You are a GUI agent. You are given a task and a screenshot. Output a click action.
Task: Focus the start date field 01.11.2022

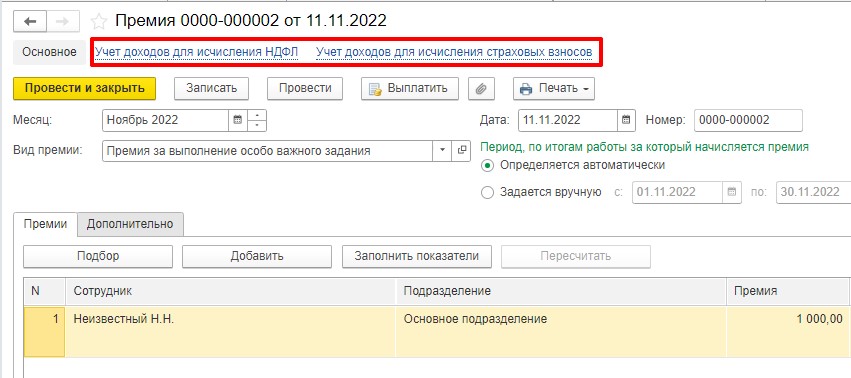click(677, 192)
